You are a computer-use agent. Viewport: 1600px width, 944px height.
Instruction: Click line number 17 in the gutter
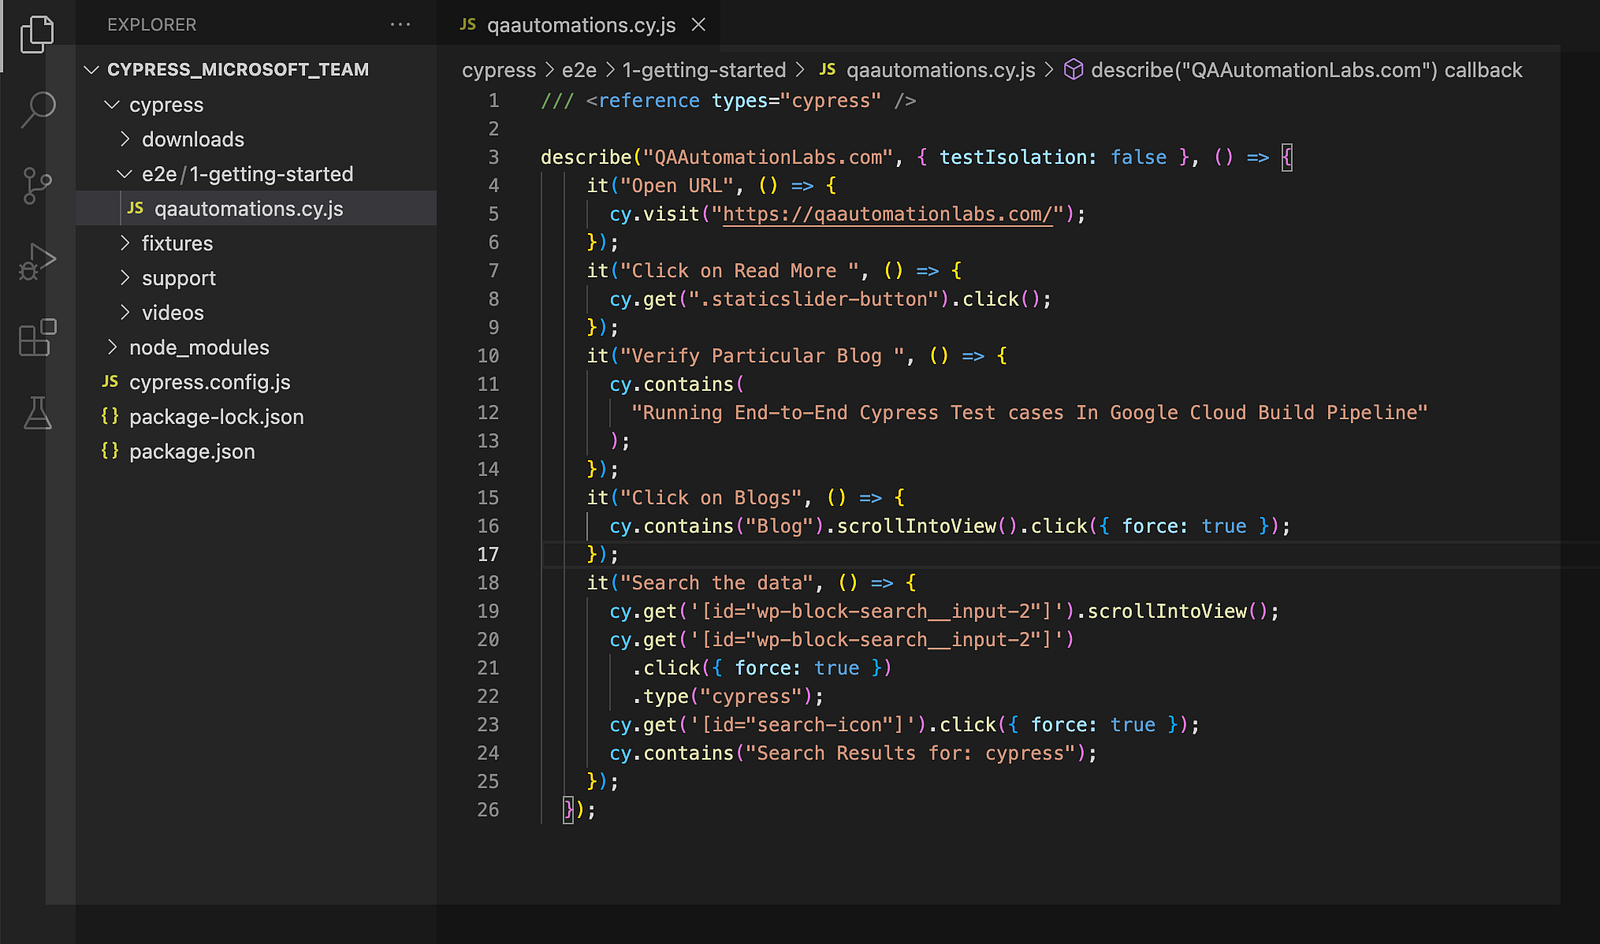coord(488,554)
